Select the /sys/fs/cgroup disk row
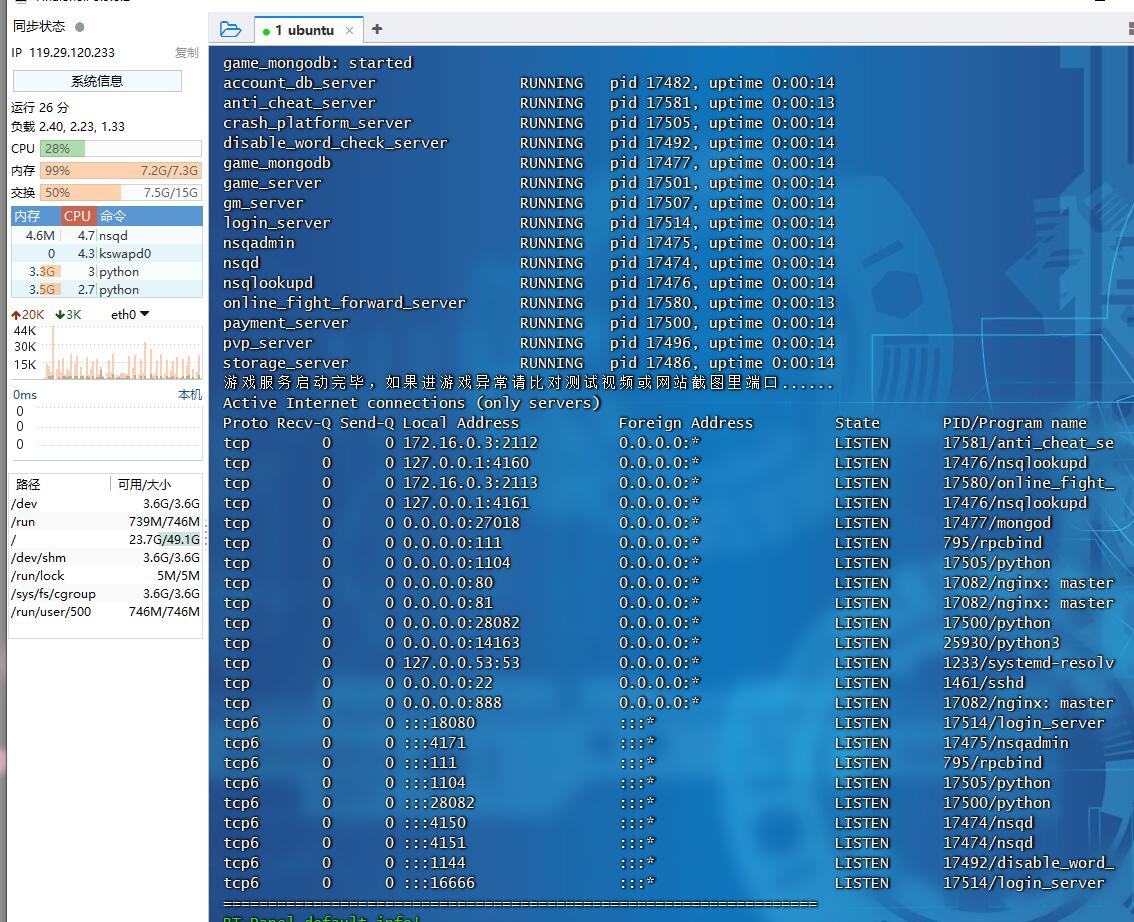The width and height of the screenshot is (1134, 922). click(x=106, y=594)
